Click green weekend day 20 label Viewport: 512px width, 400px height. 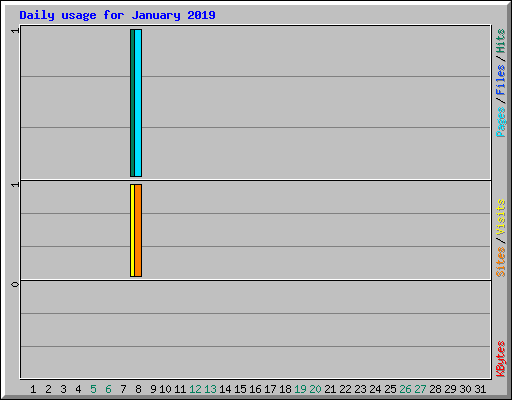pyautogui.click(x=315, y=389)
